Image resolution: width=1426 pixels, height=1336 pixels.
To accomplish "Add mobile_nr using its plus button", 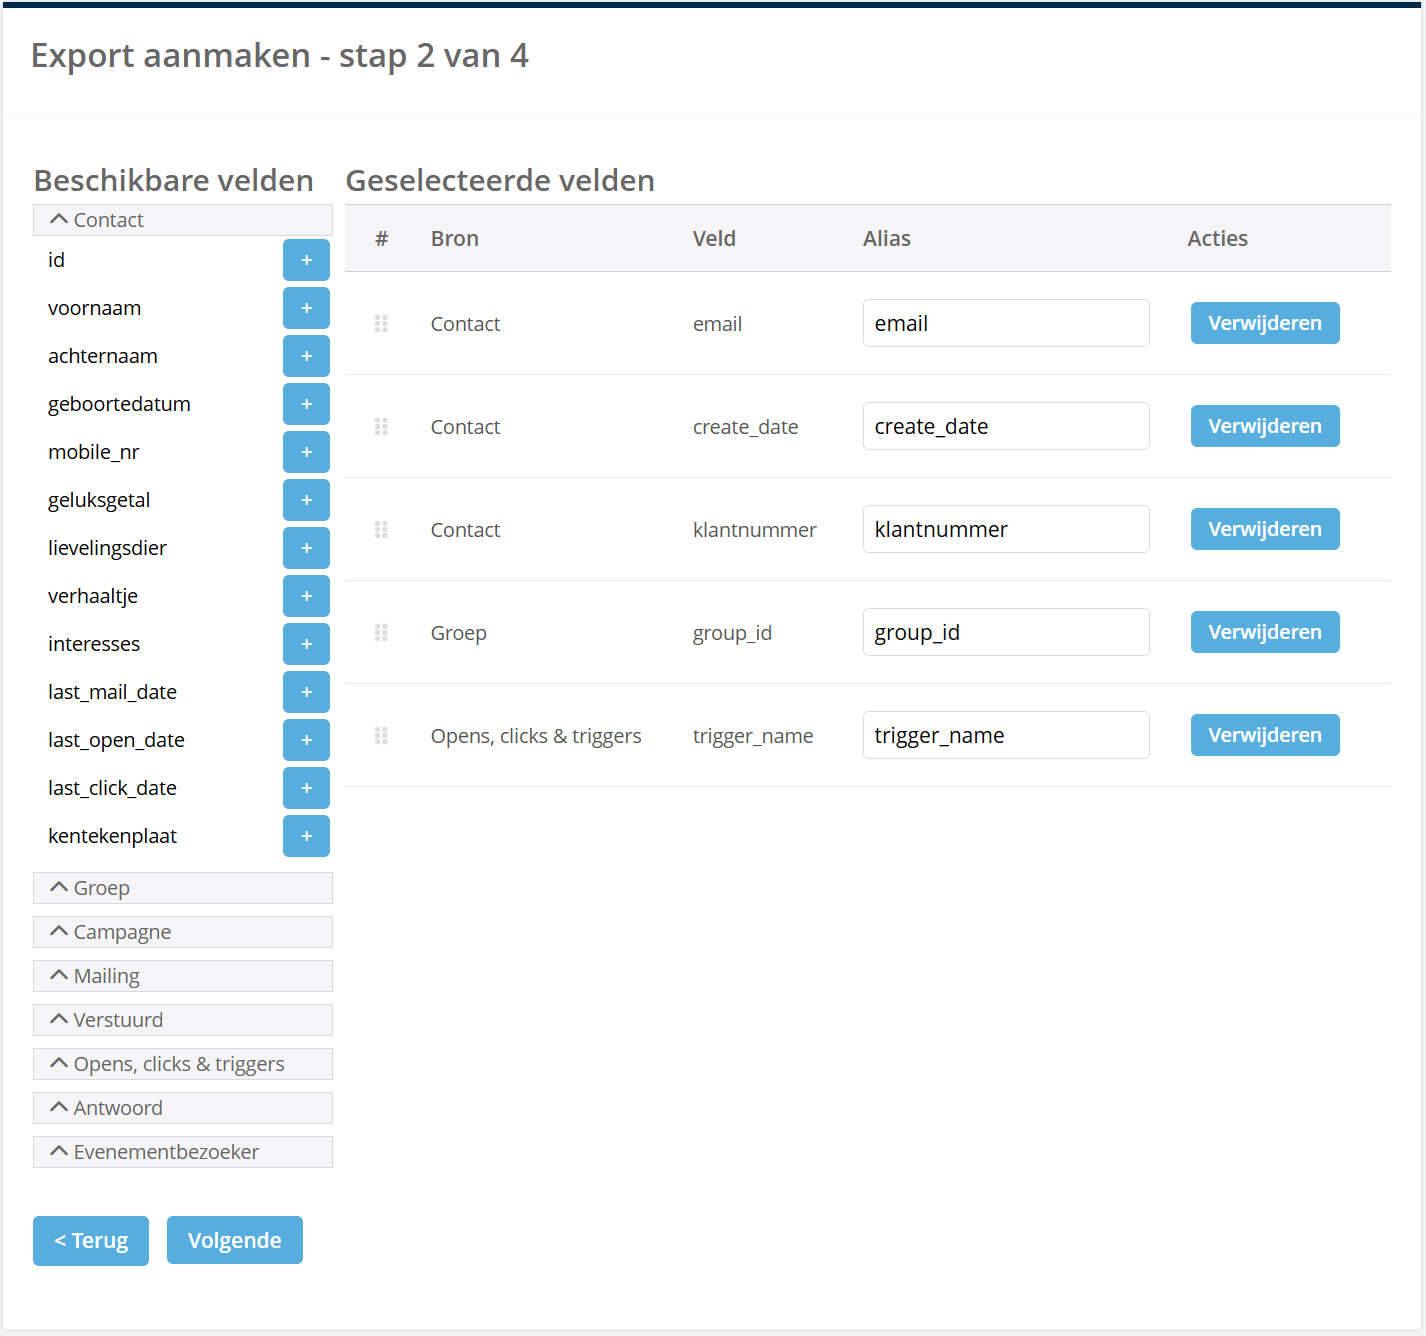I will (306, 452).
